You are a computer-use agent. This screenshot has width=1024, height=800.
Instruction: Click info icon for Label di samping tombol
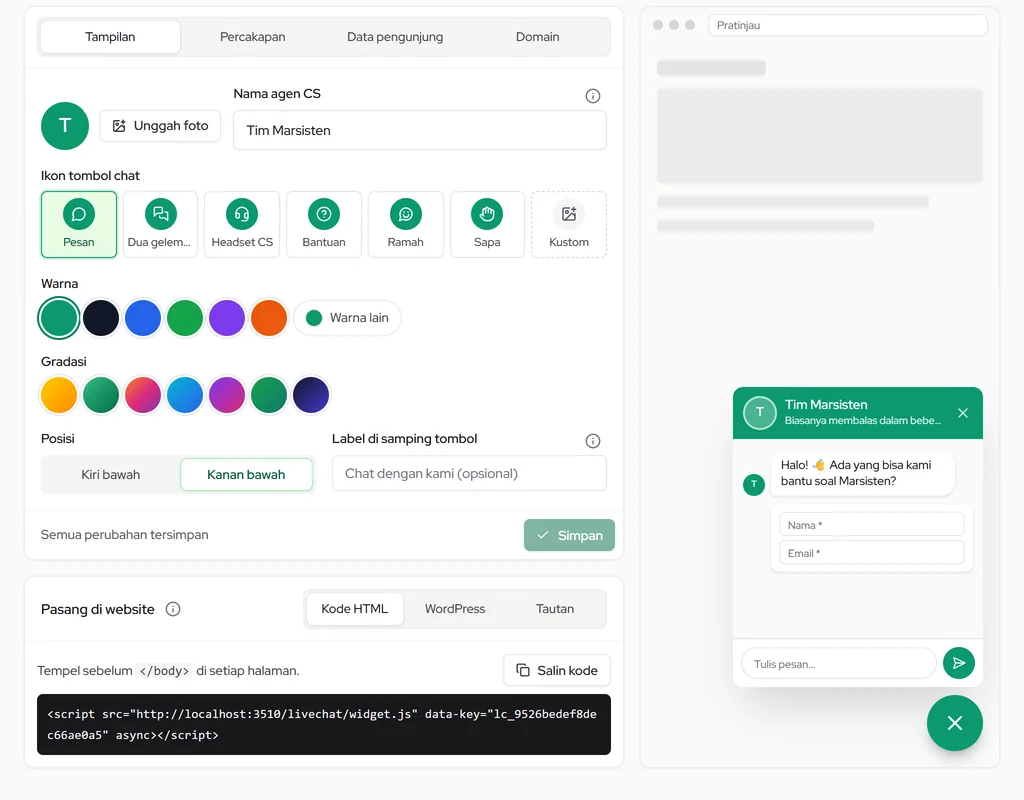click(592, 441)
